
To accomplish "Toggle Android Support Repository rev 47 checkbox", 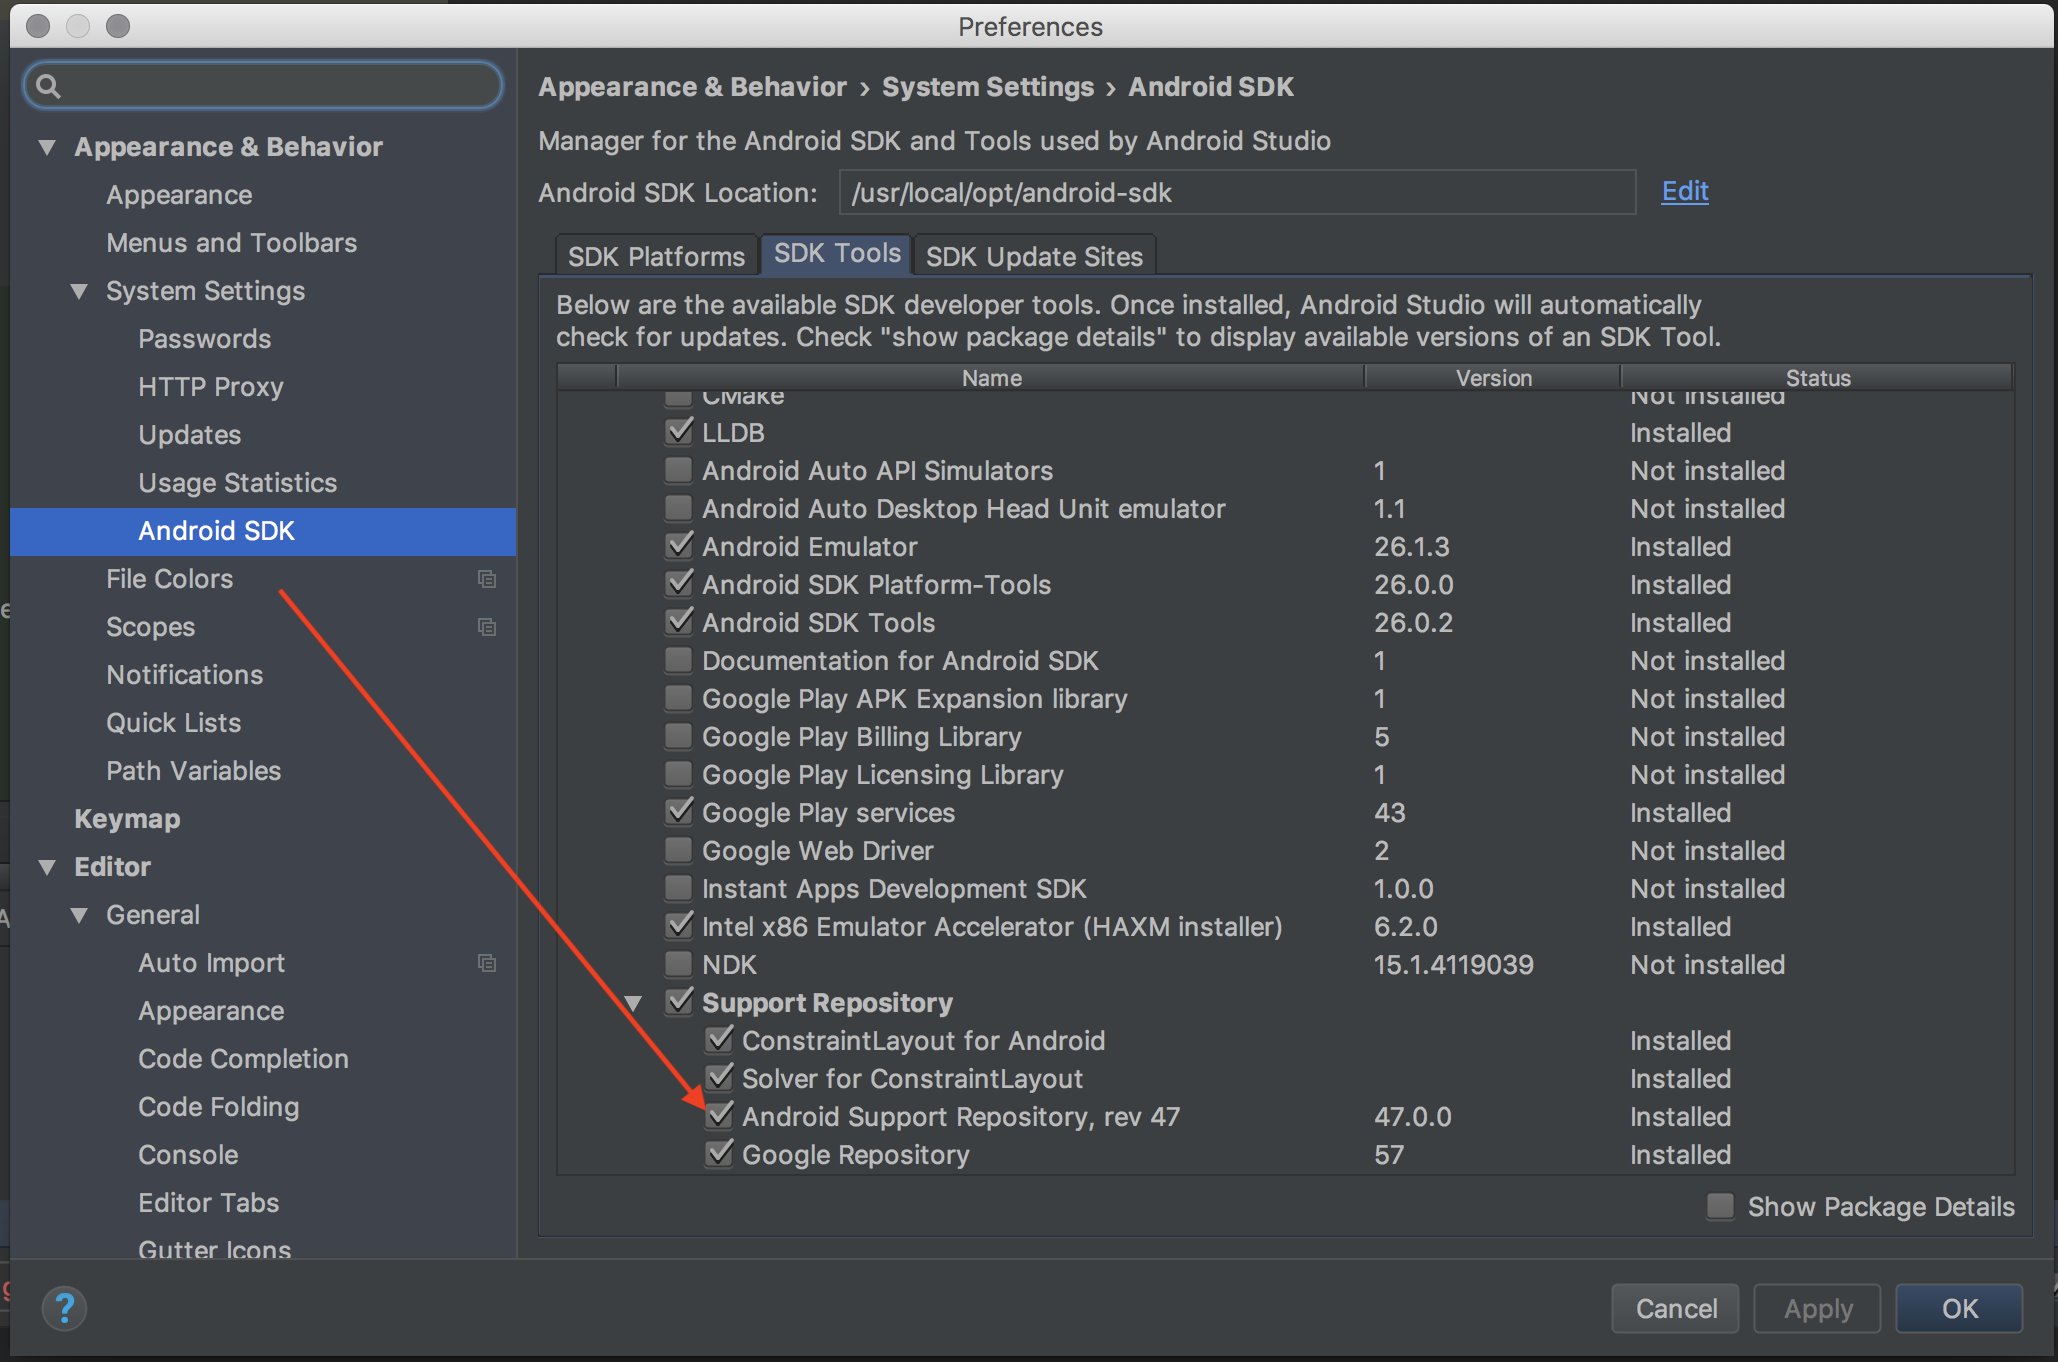I will point(719,1116).
